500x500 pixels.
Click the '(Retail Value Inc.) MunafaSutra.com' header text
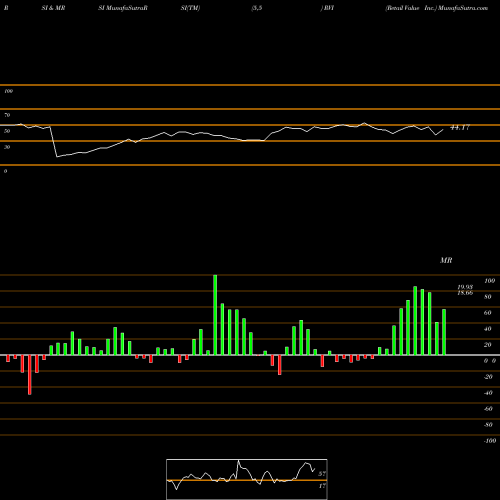pyautogui.click(x=437, y=8)
